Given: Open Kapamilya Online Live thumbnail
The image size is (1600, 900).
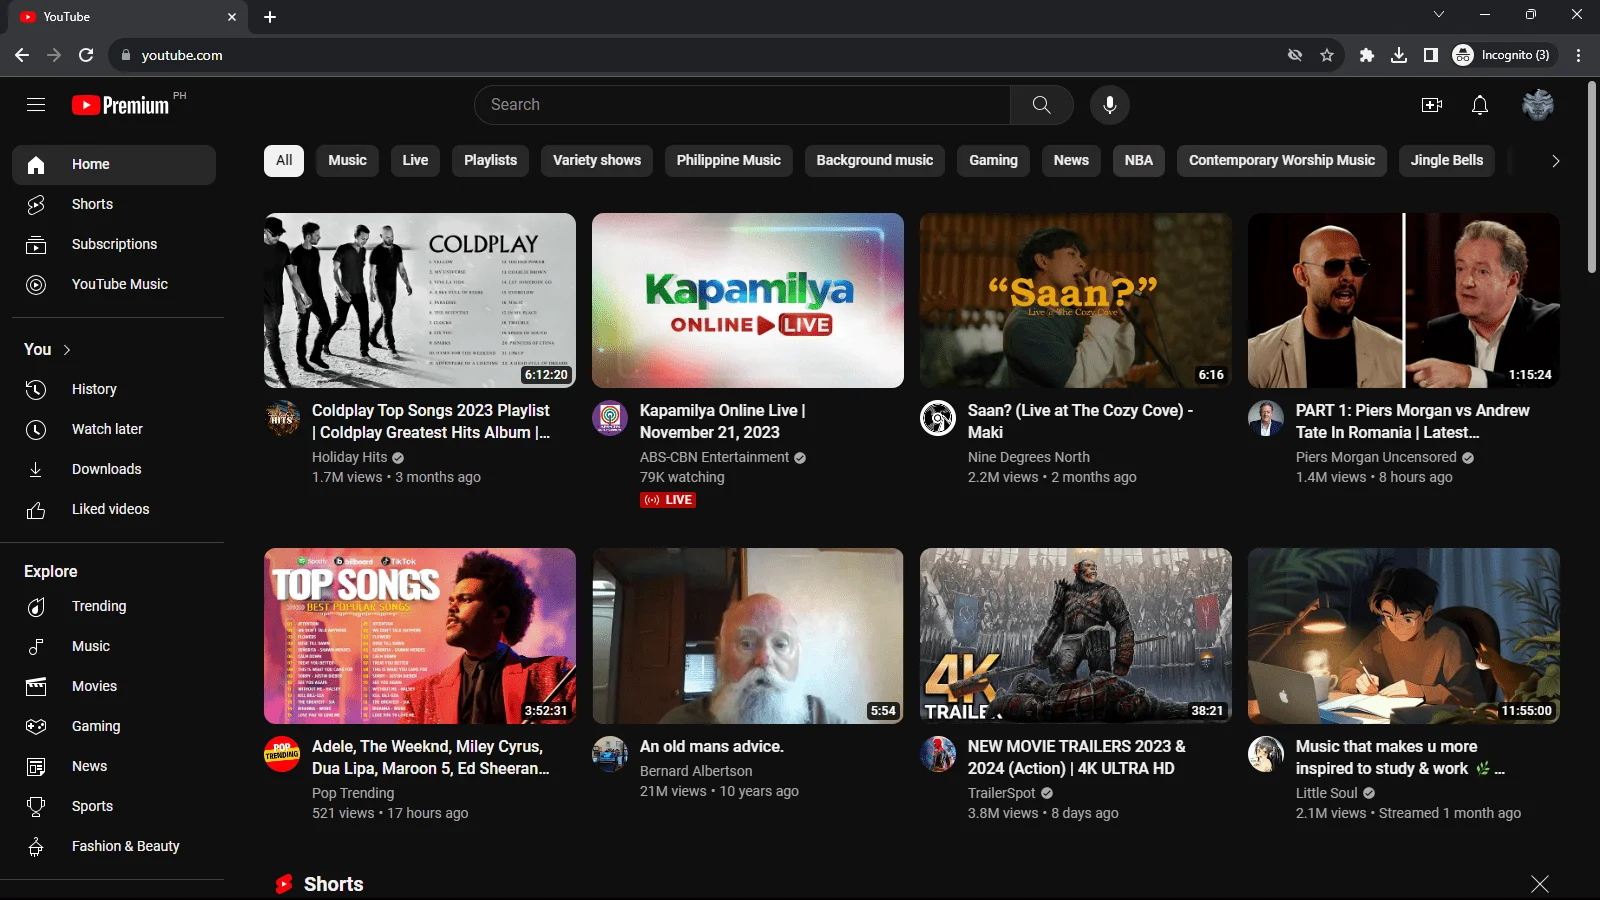Looking at the screenshot, I should [x=748, y=300].
